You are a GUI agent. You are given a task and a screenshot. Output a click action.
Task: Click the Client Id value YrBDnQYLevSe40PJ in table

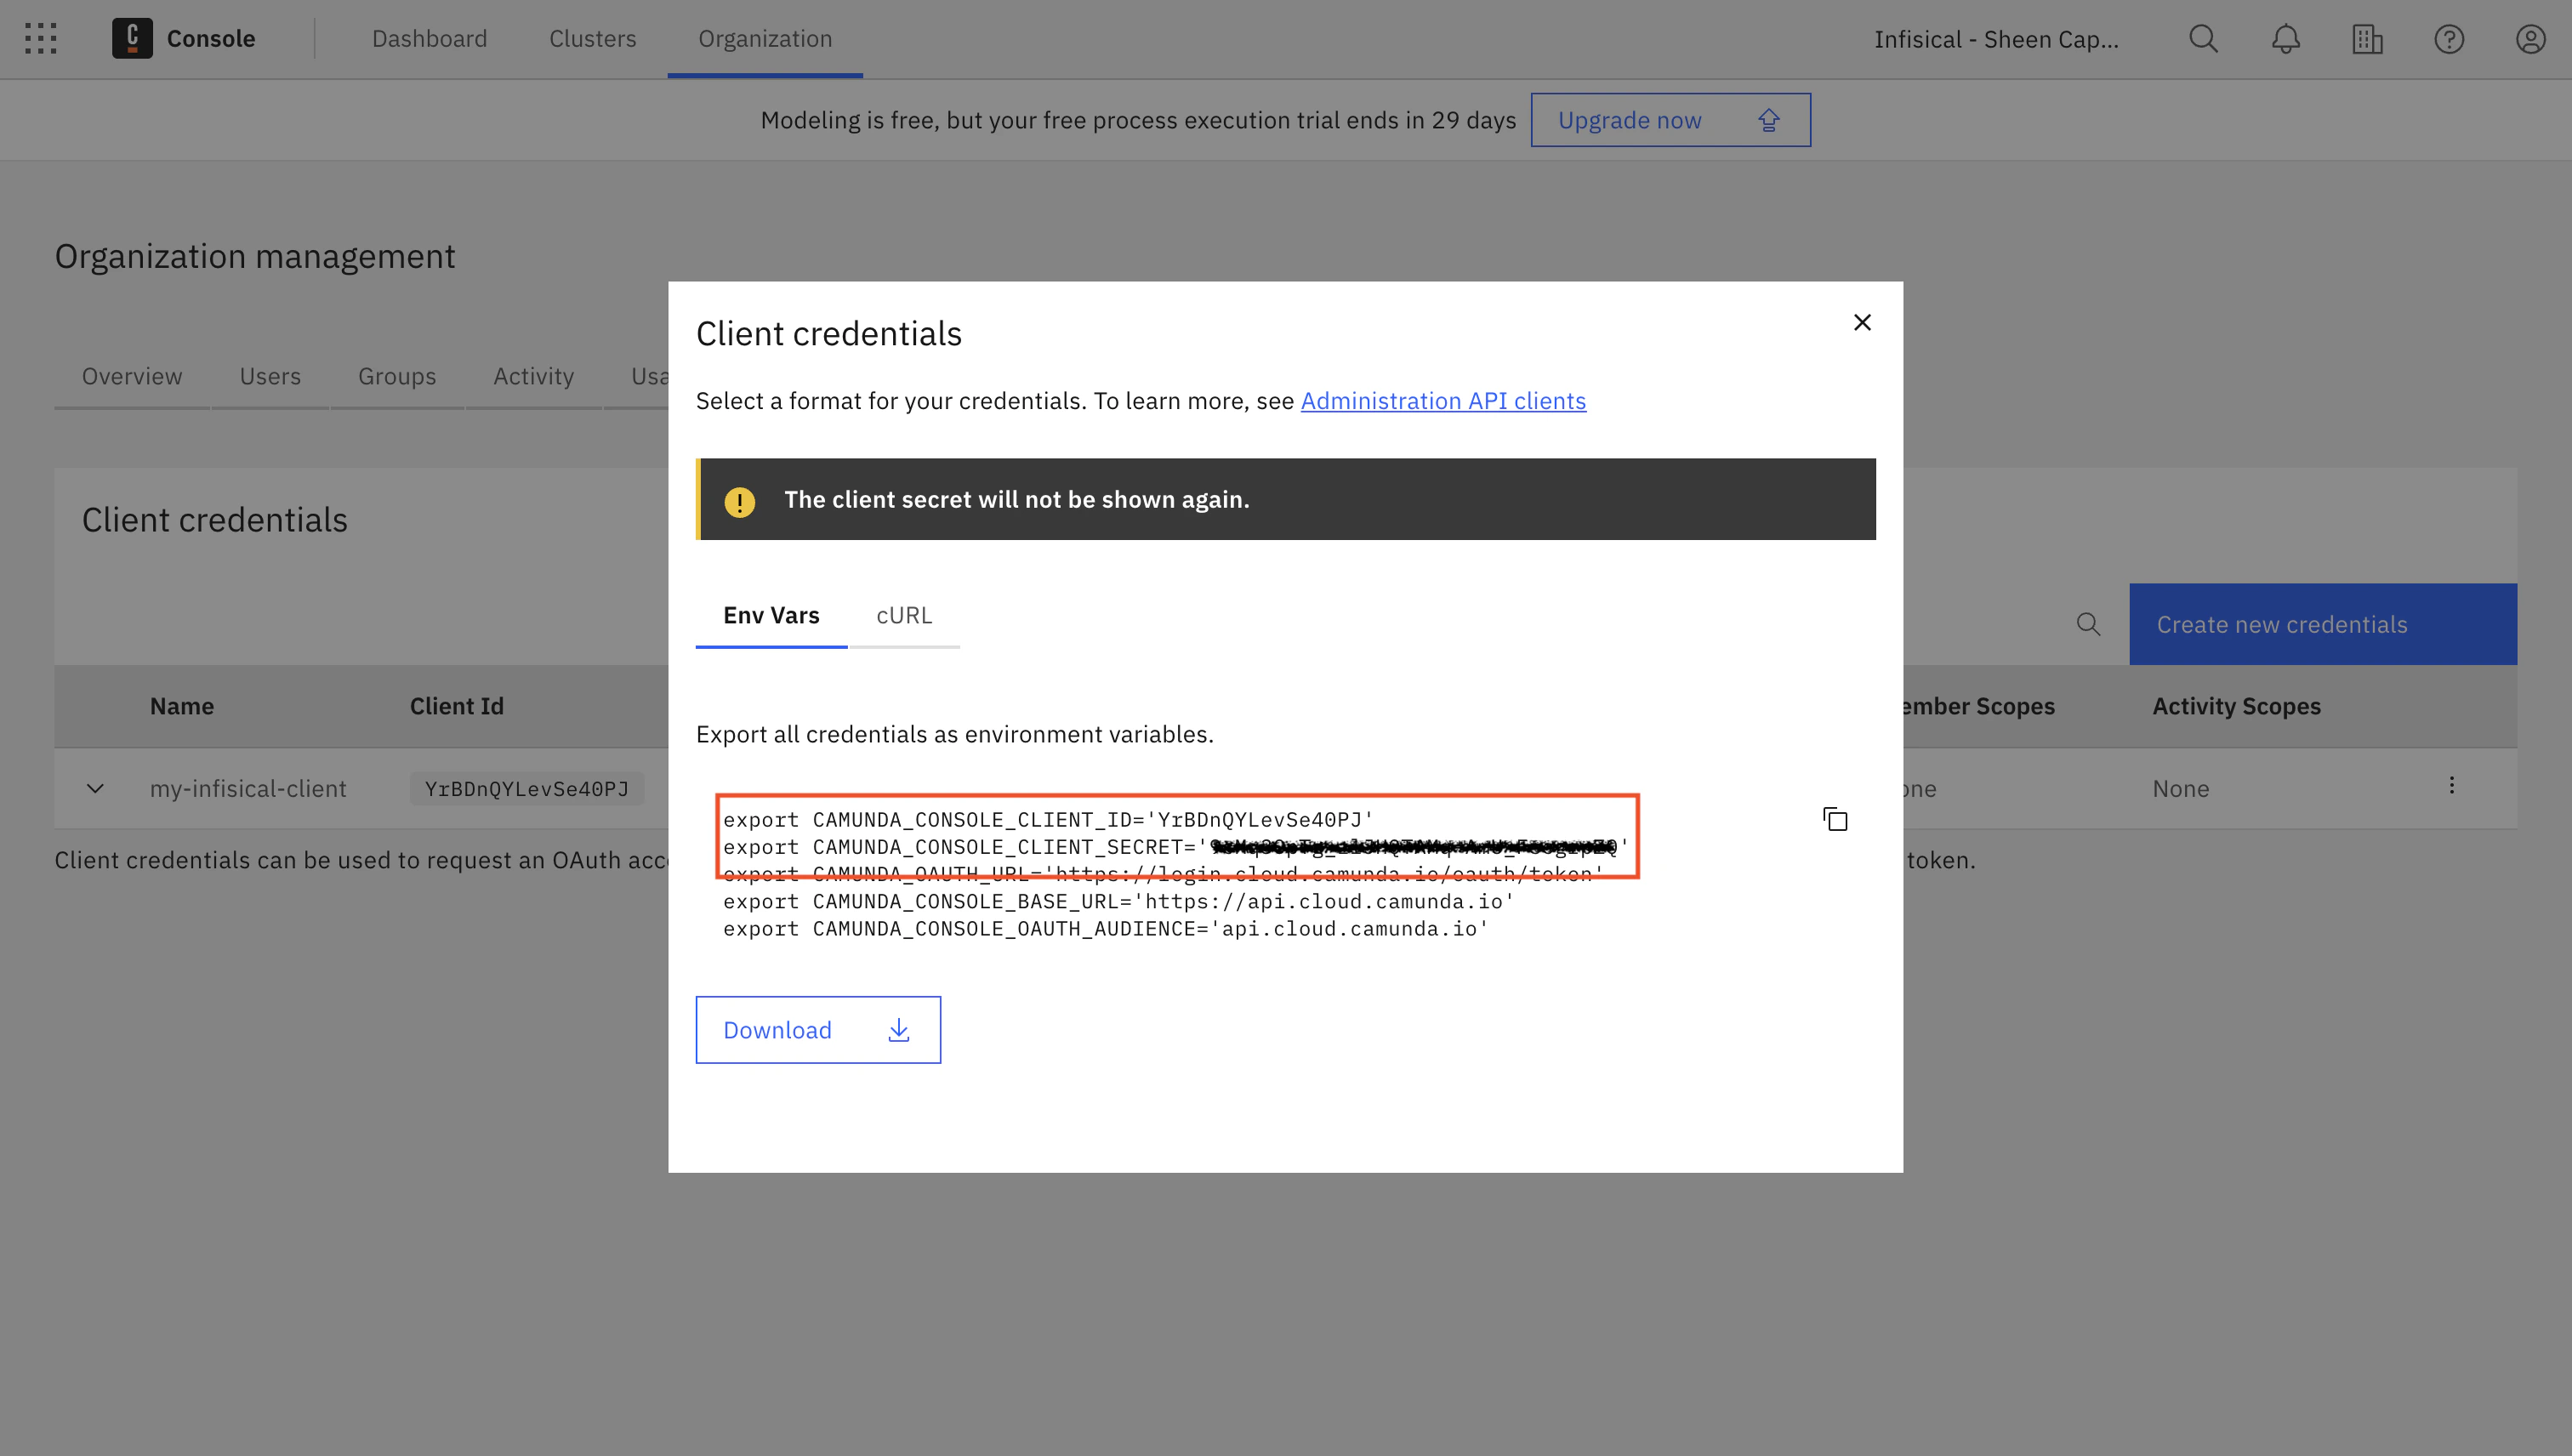(527, 789)
